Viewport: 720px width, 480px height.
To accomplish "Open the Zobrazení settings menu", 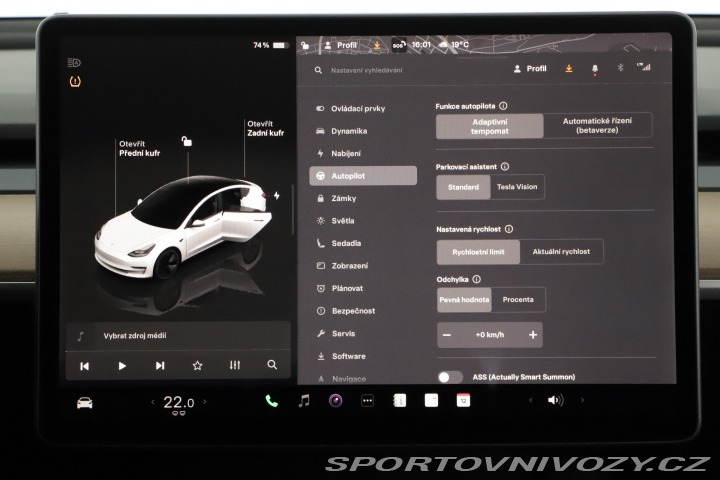I will (342, 266).
